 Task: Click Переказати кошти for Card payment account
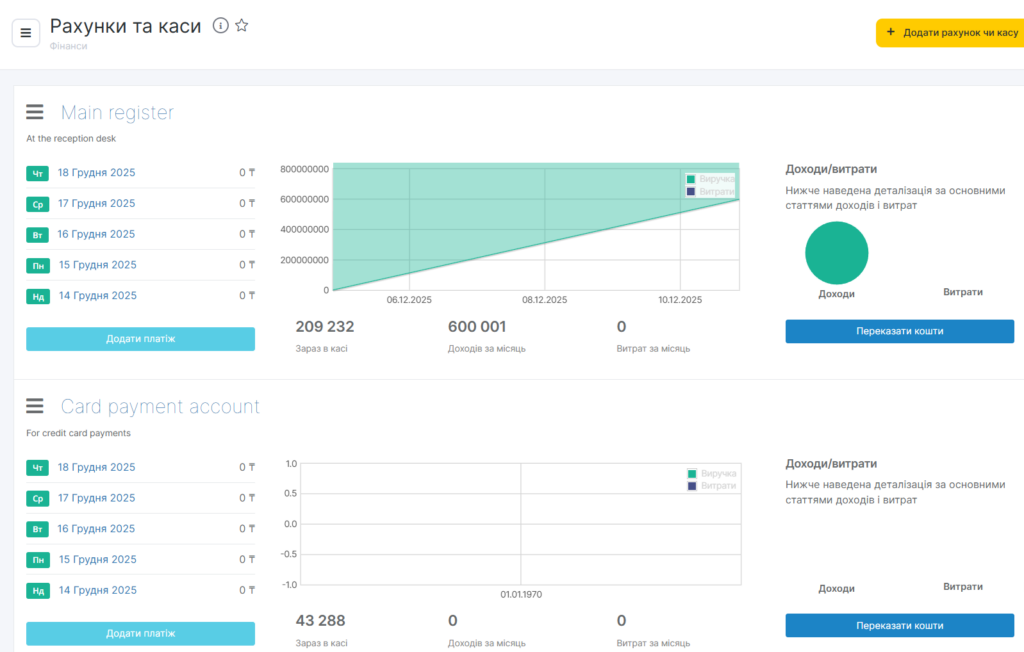pos(899,626)
